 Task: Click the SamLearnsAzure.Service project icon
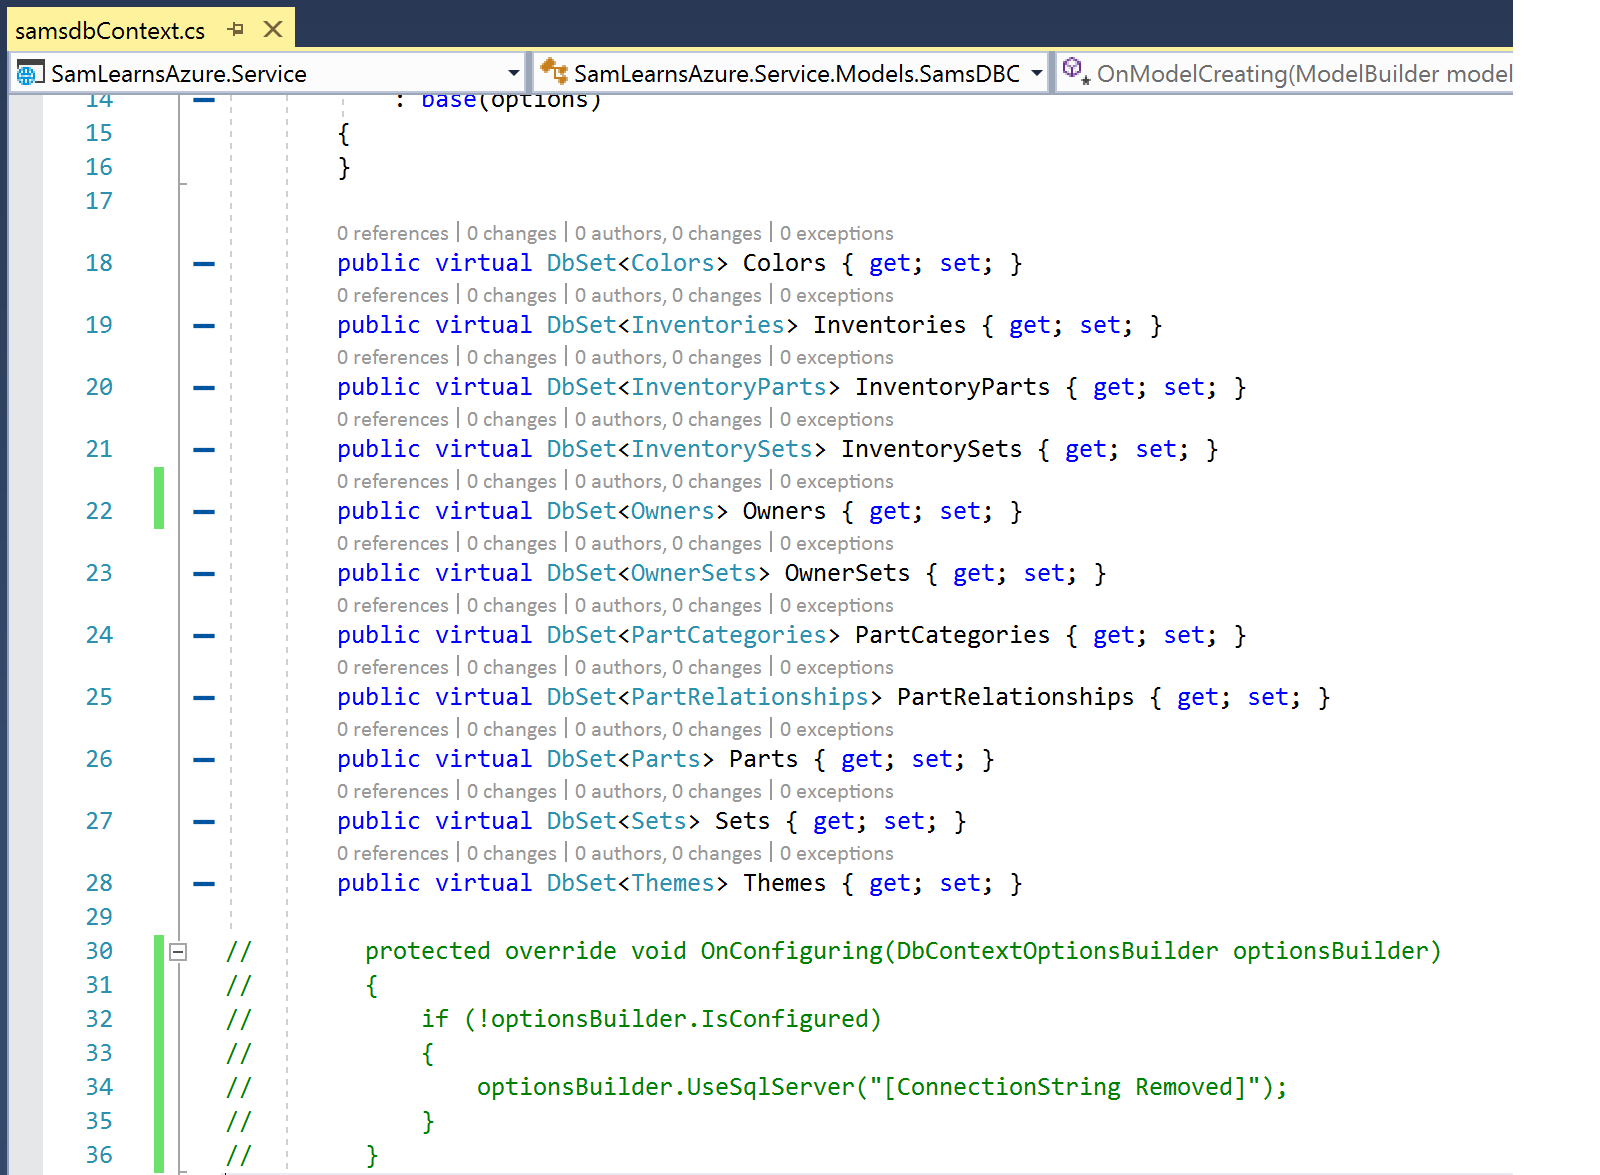(x=30, y=73)
